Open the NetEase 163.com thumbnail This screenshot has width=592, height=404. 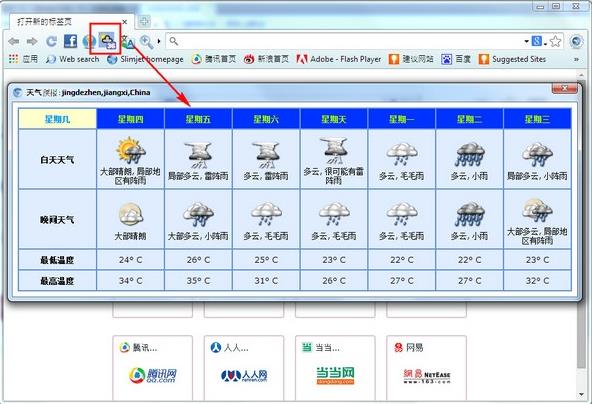point(426,368)
